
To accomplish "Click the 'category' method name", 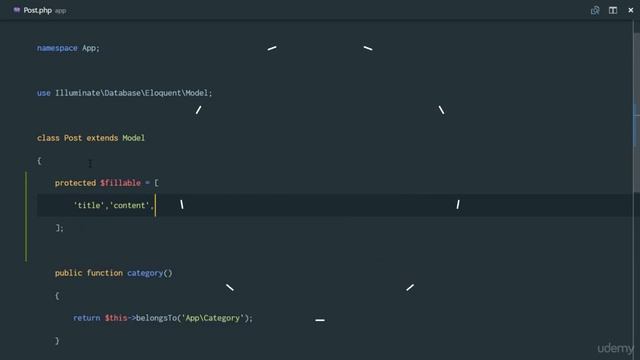I will pos(145,273).
